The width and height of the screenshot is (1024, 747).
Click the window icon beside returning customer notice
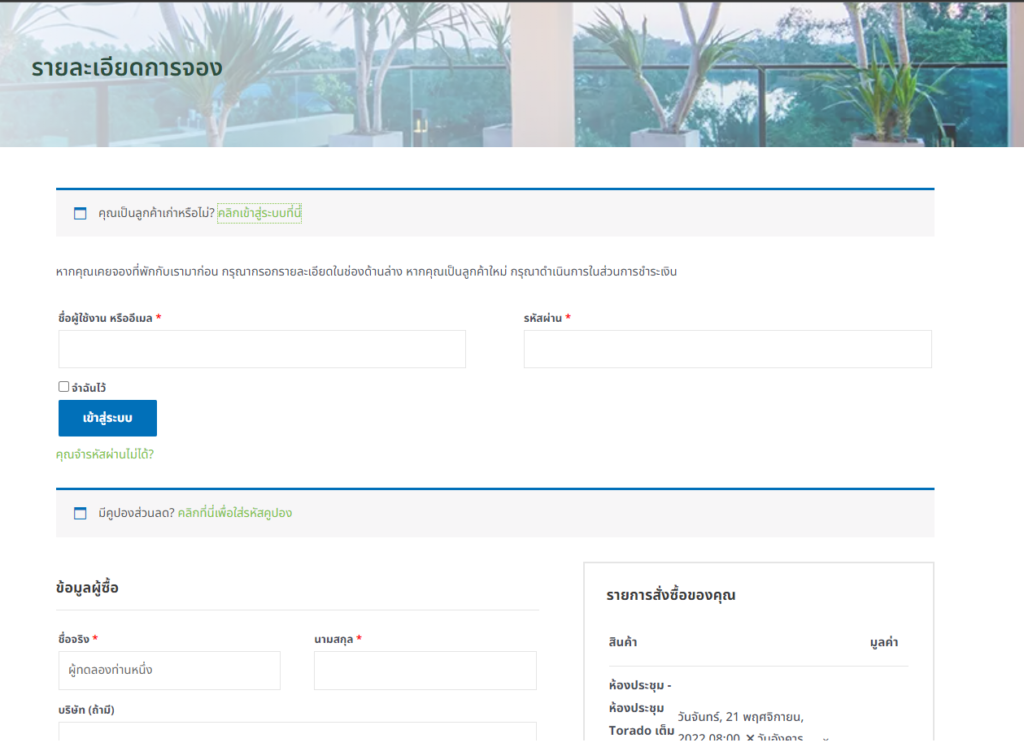pyautogui.click(x=80, y=213)
